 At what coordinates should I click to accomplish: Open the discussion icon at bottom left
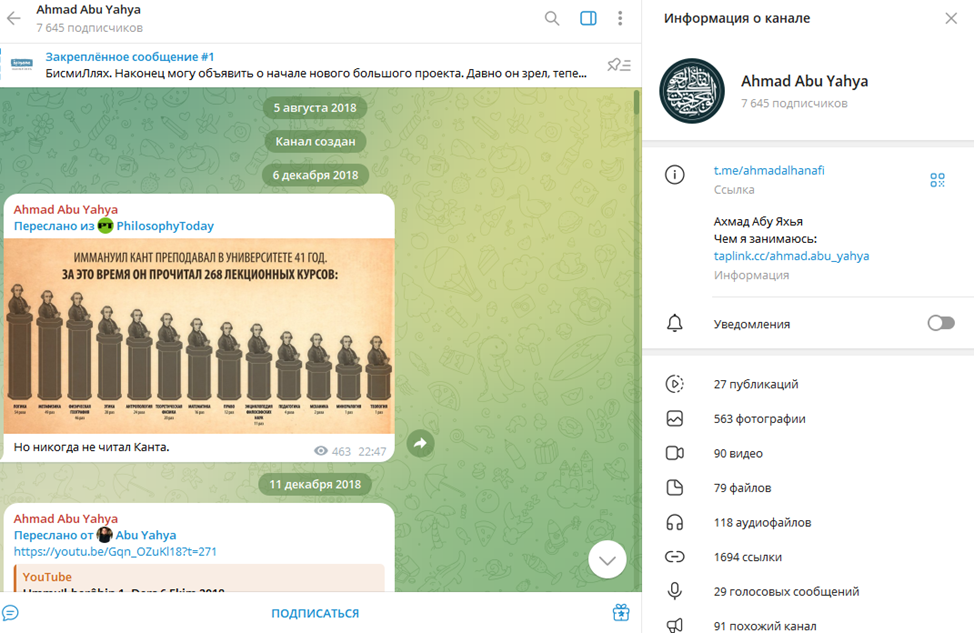11,612
